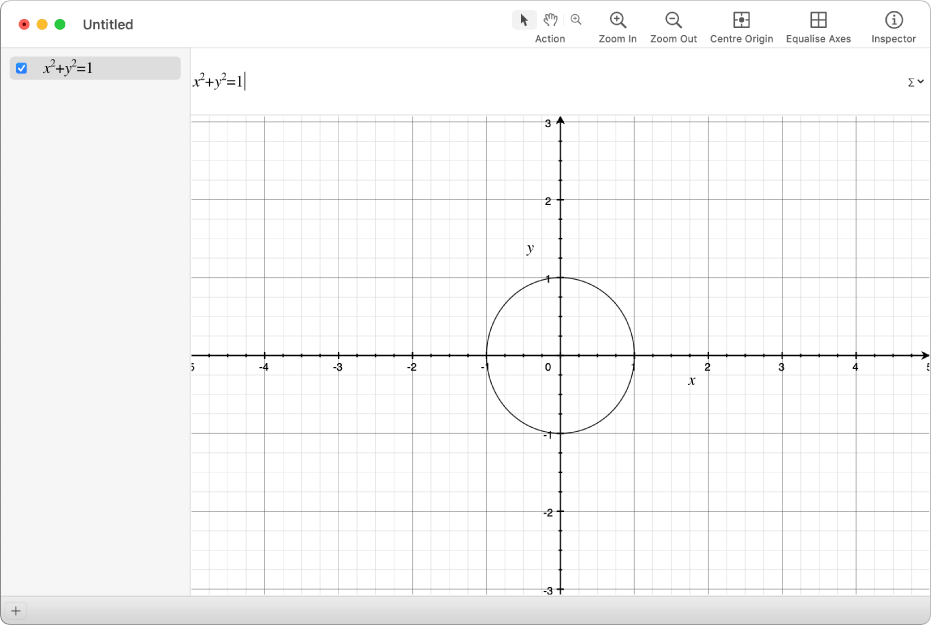Zoom in using the Zoom In icon
The height and width of the screenshot is (625, 931).
coord(617,21)
